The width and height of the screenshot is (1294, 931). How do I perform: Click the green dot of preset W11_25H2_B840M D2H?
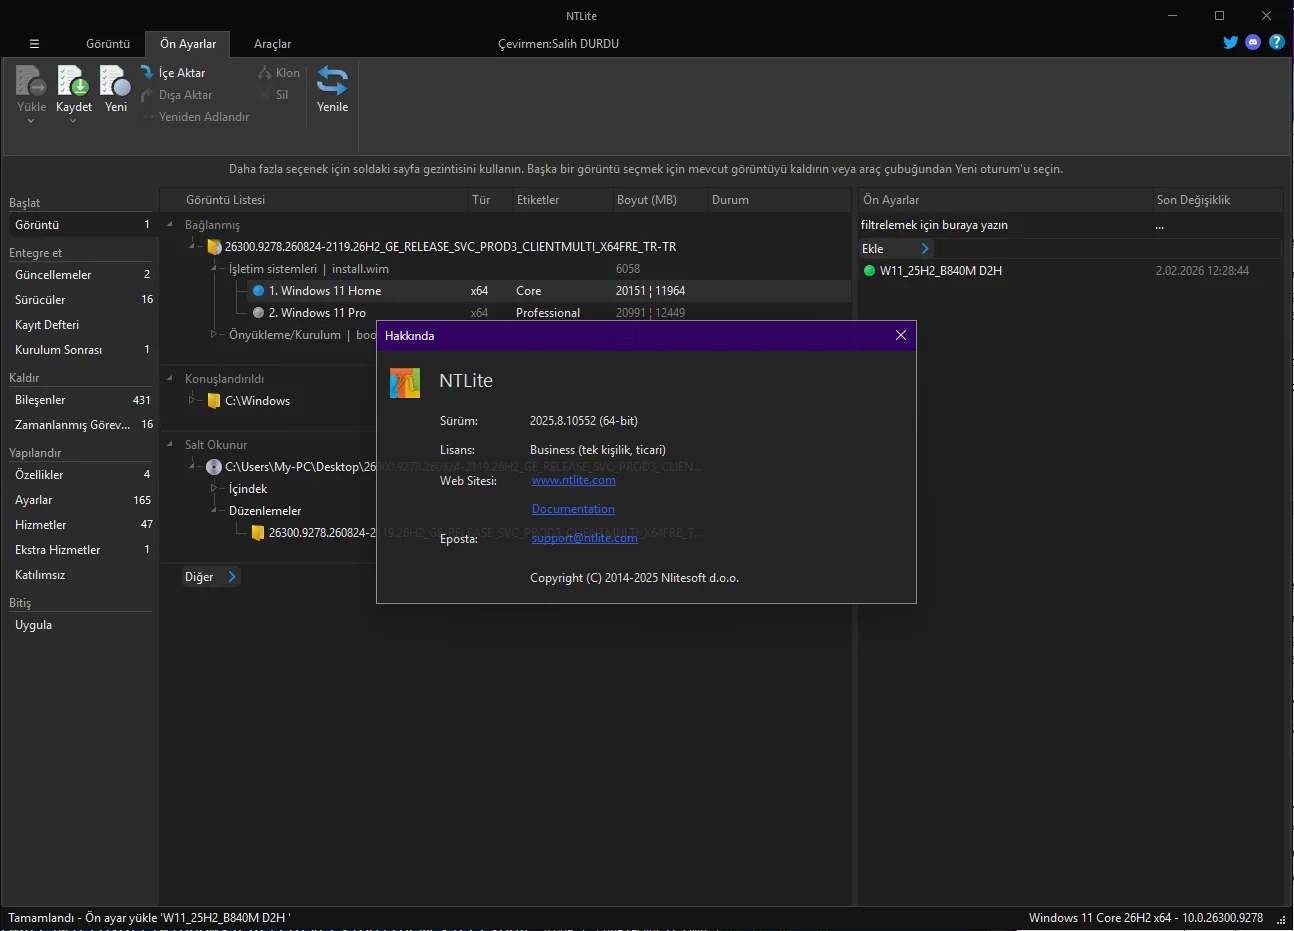(869, 271)
